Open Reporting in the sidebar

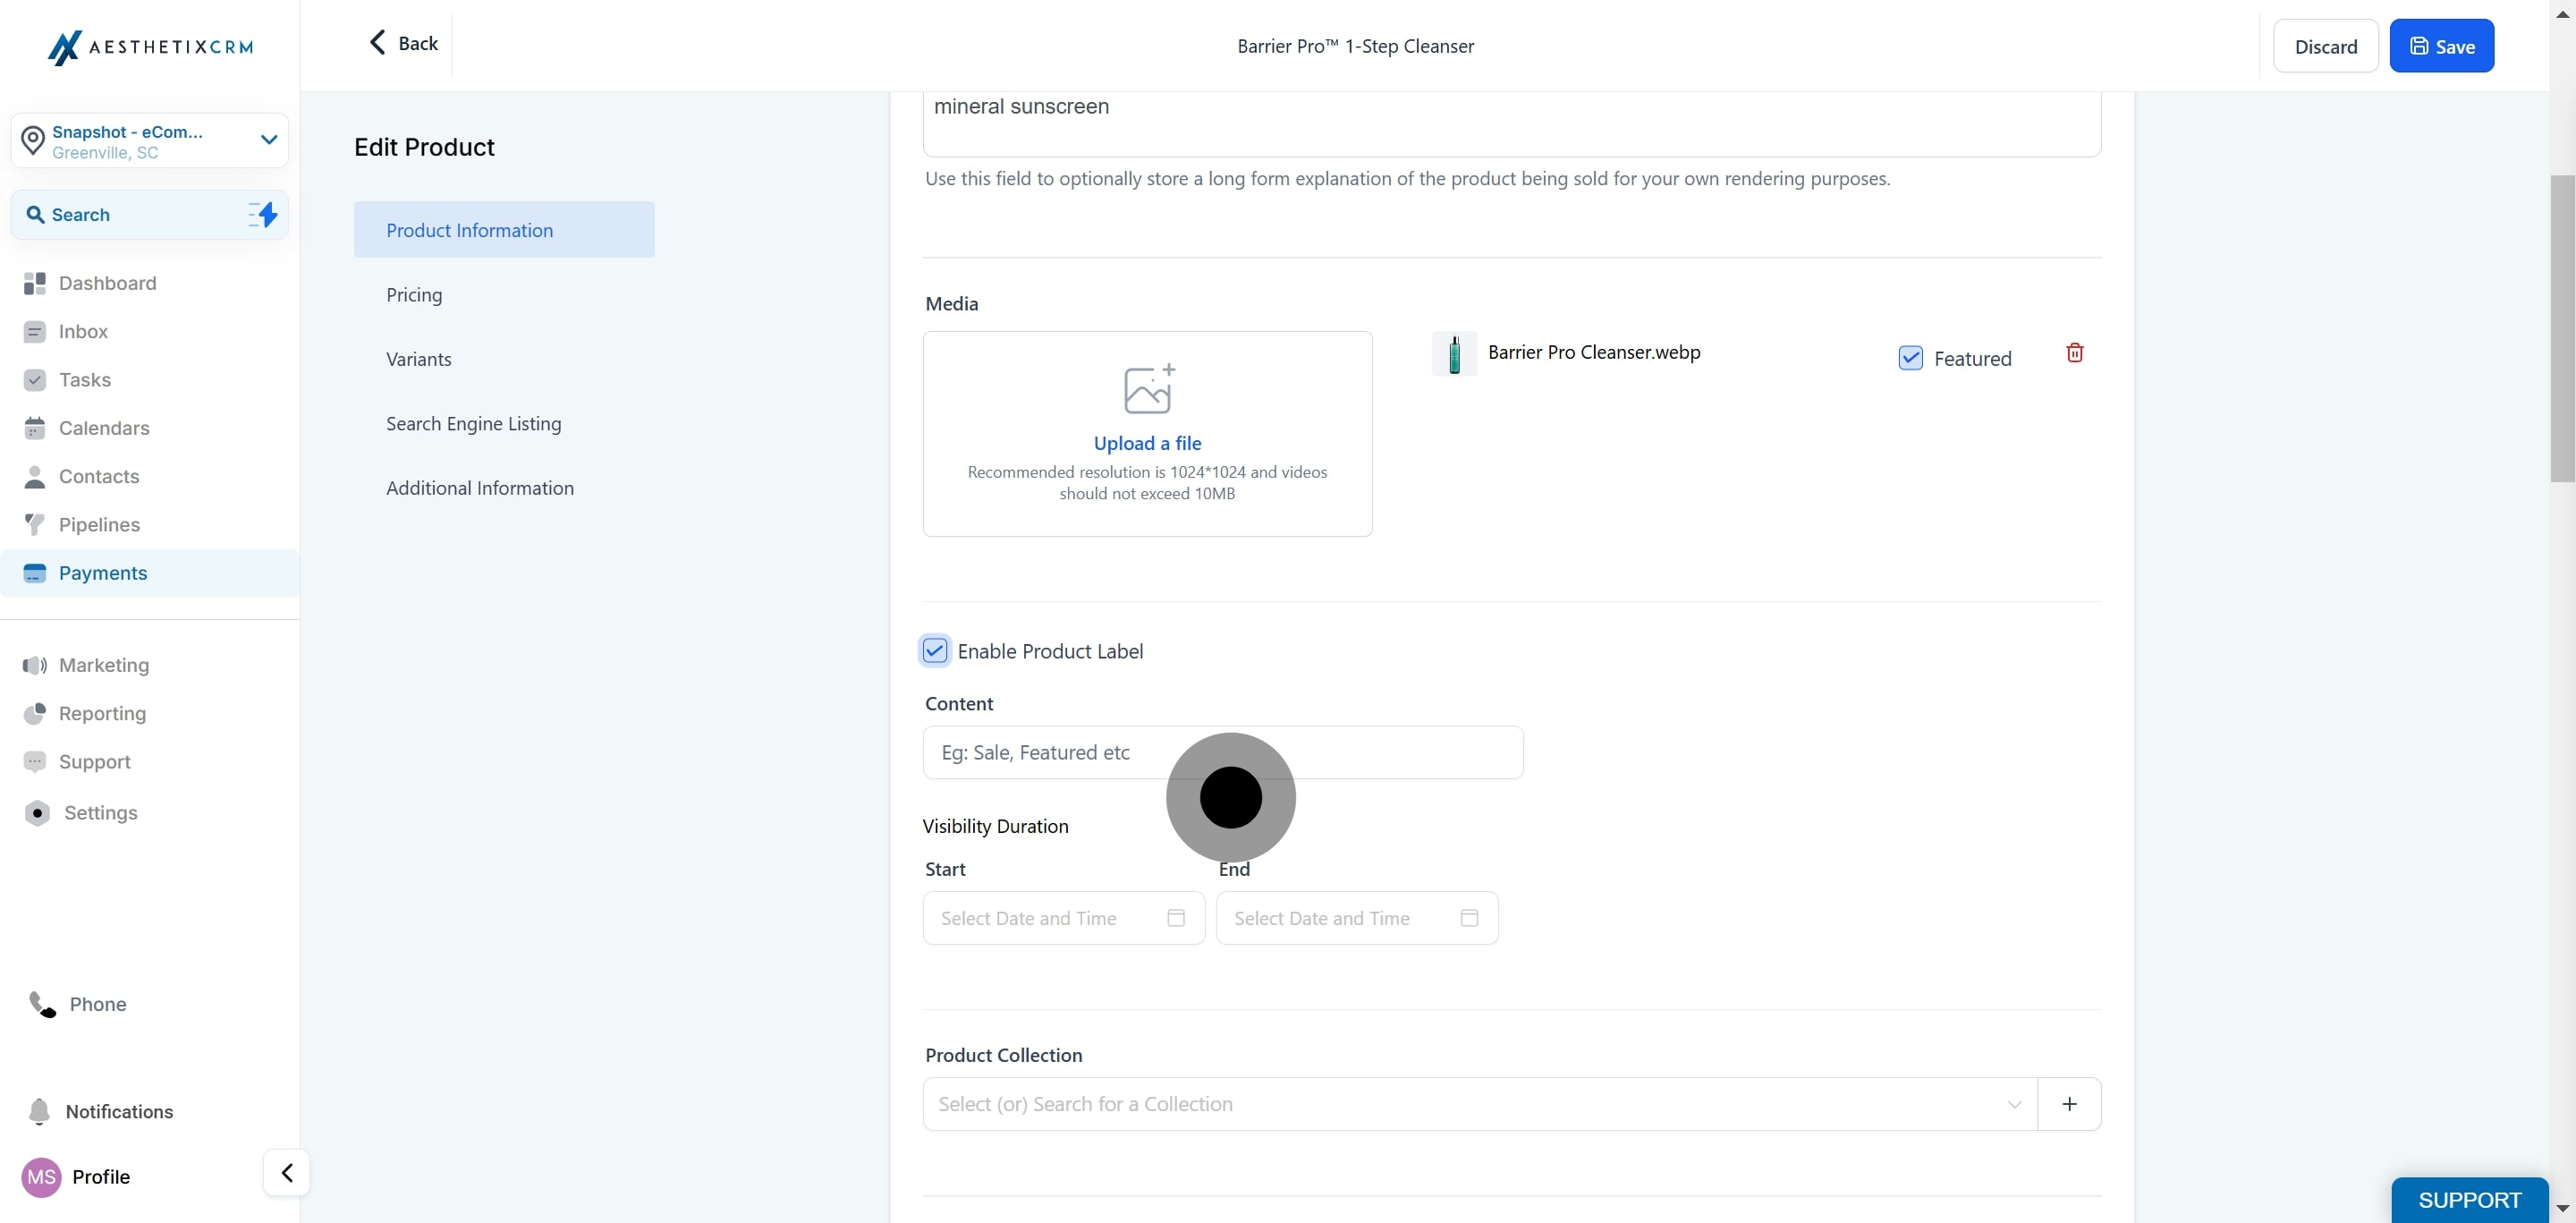[x=102, y=713]
